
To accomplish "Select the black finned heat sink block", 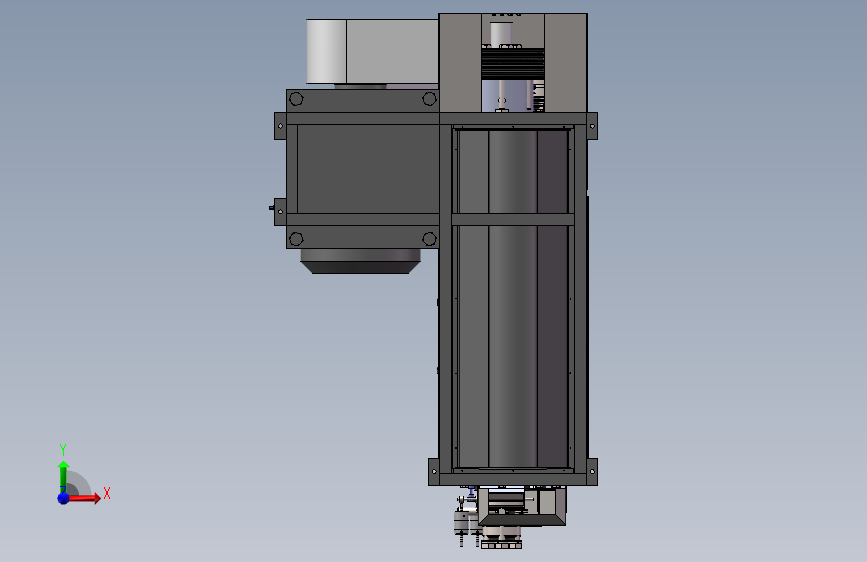I will click(x=513, y=63).
